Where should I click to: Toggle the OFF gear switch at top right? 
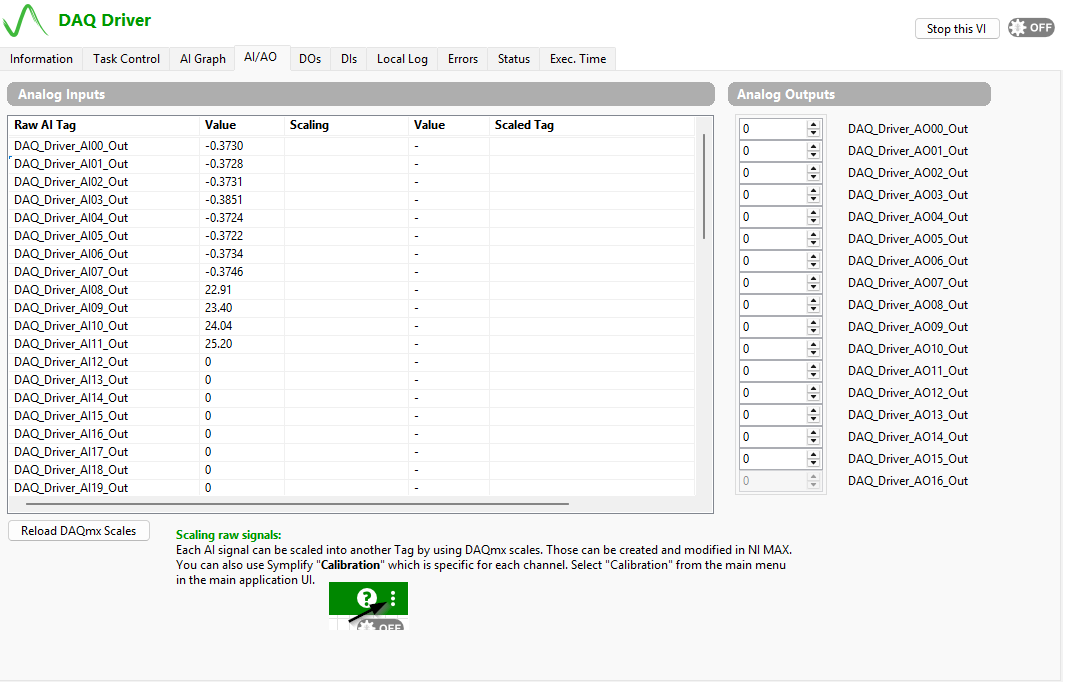(1031, 28)
